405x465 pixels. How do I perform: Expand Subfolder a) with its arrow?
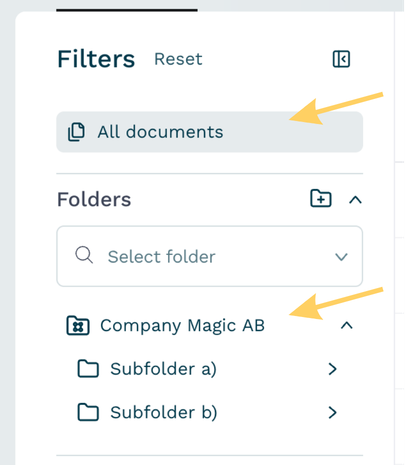pos(332,369)
